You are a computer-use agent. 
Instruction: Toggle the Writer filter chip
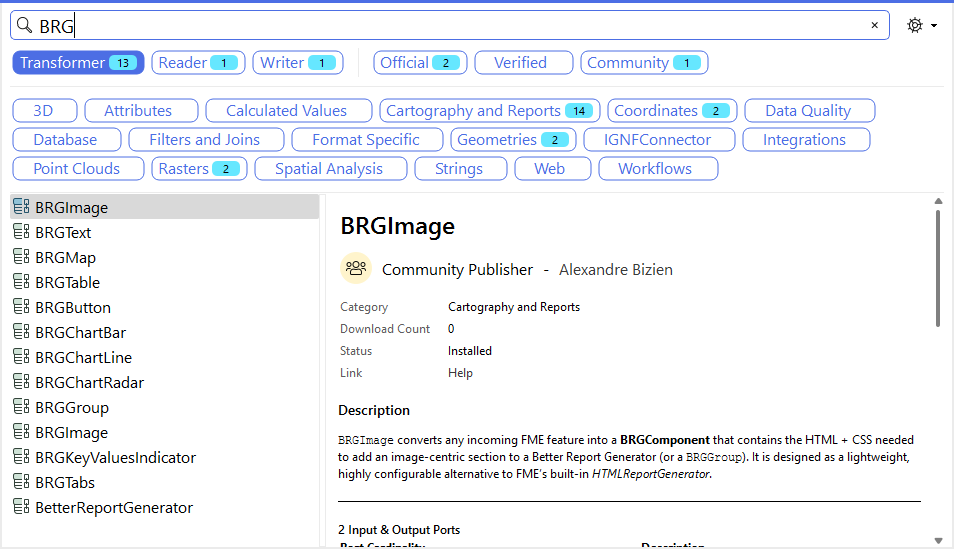pos(298,63)
